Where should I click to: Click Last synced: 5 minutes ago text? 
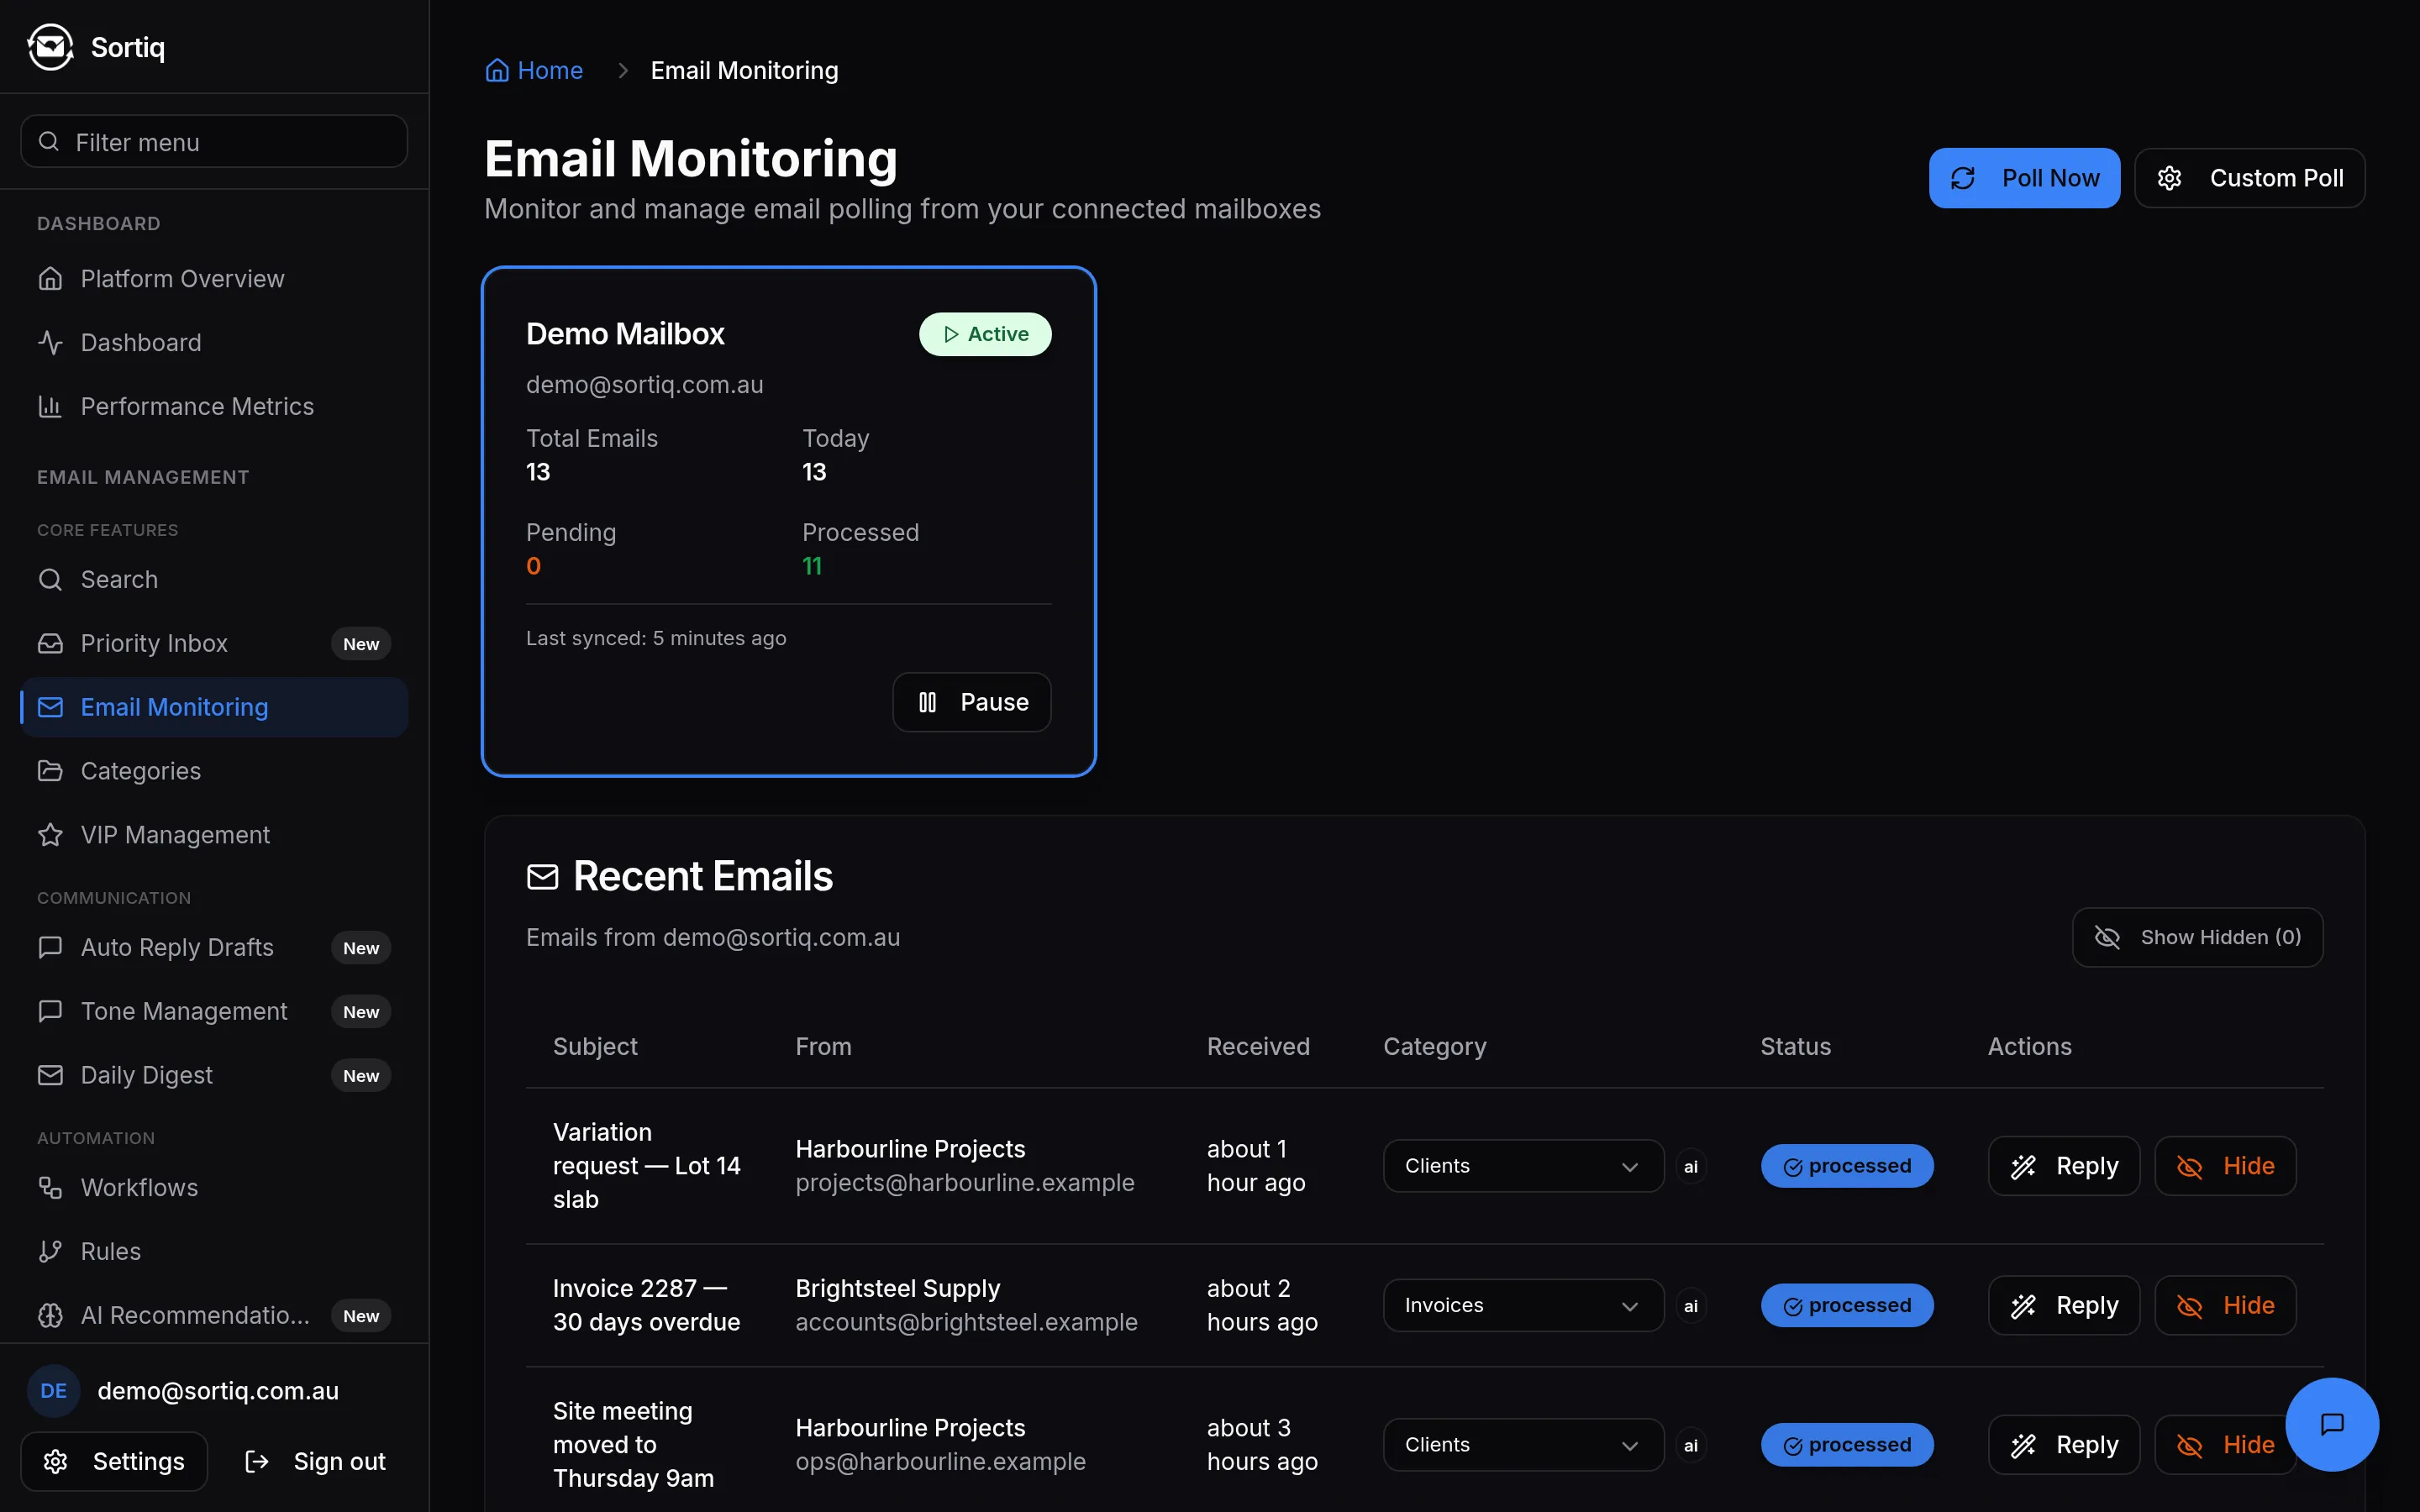(x=656, y=638)
